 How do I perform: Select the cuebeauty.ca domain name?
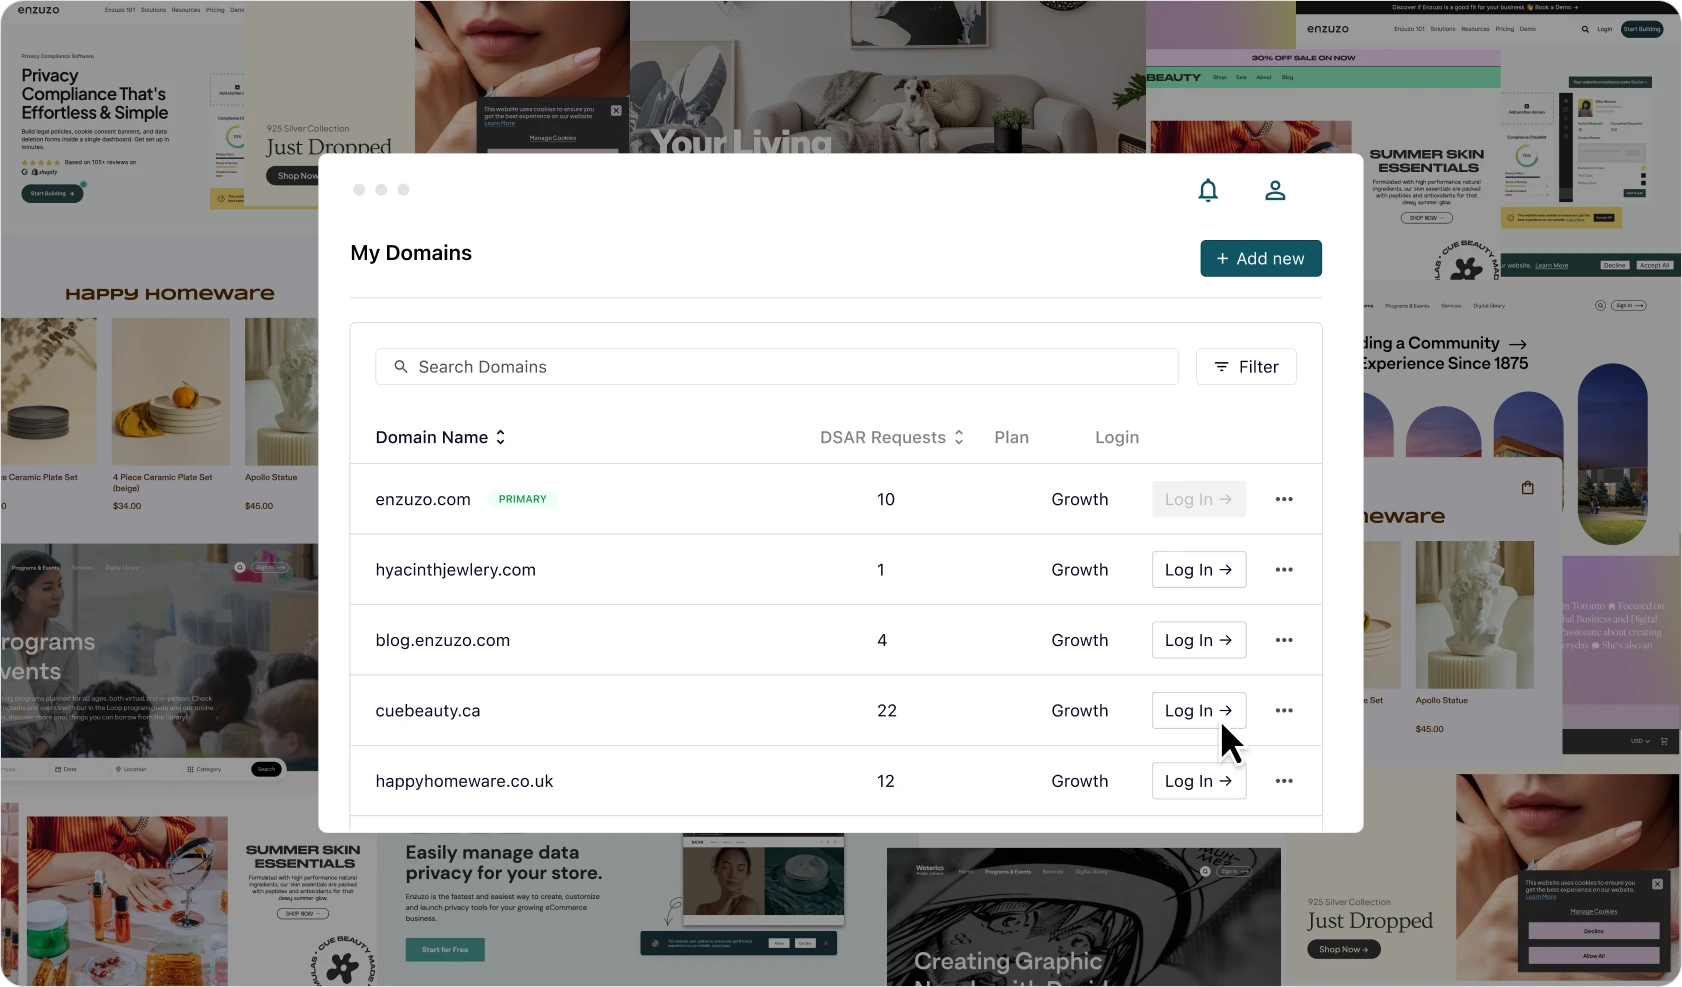tap(428, 711)
